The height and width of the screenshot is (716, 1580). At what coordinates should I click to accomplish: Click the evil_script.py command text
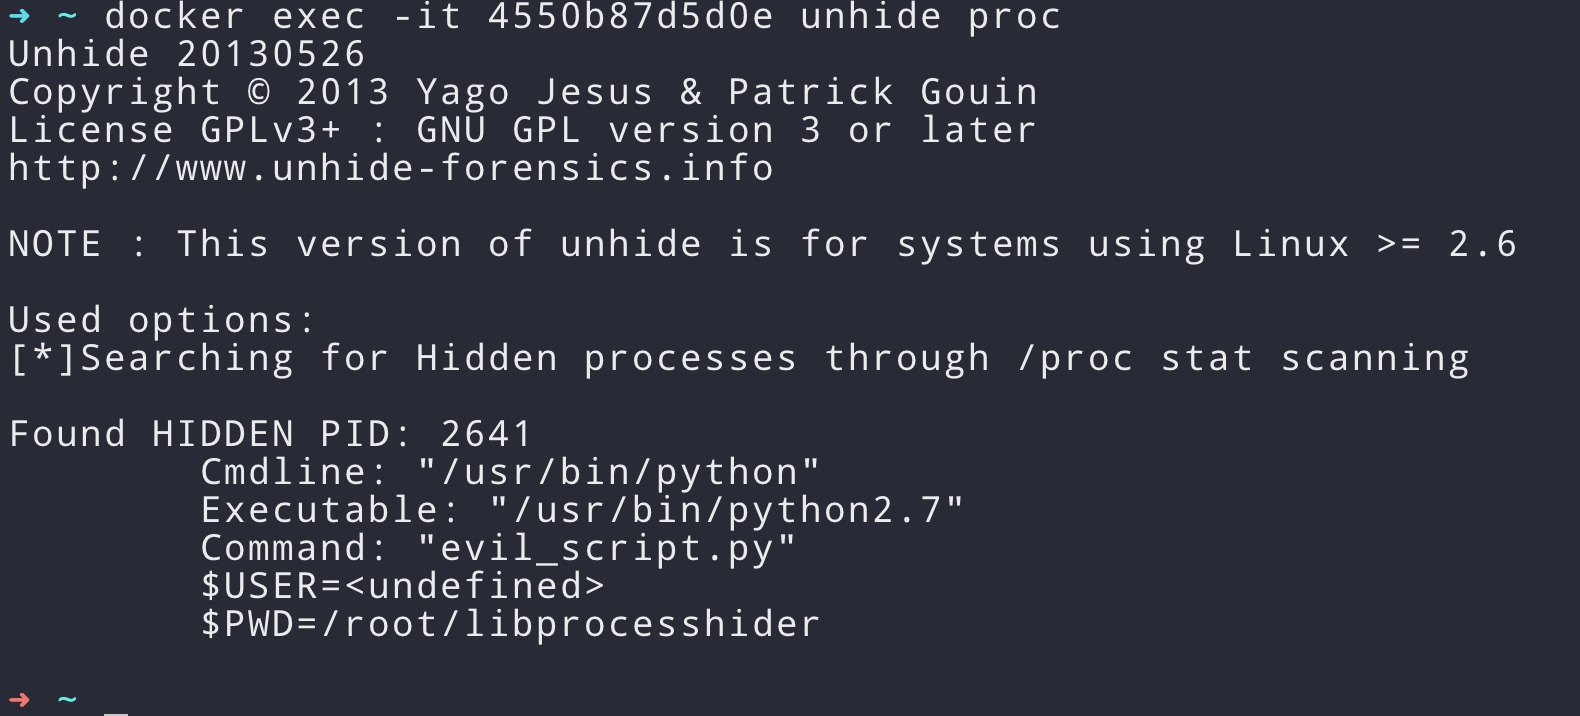click(x=606, y=549)
